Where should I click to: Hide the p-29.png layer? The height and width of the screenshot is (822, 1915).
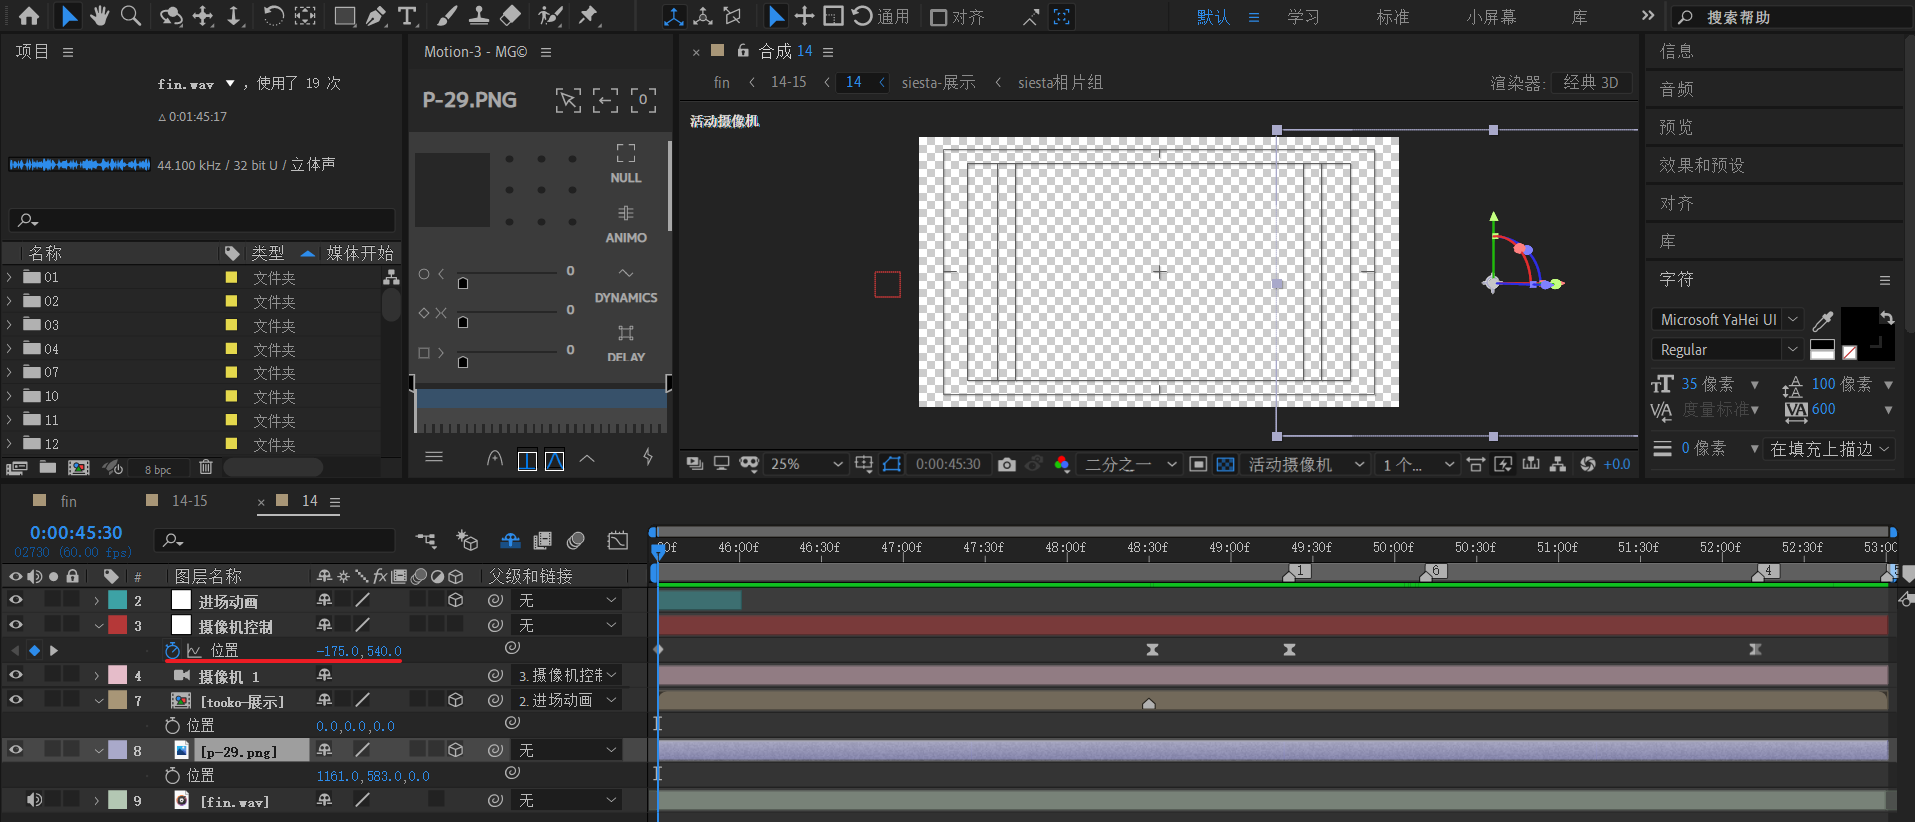16,750
